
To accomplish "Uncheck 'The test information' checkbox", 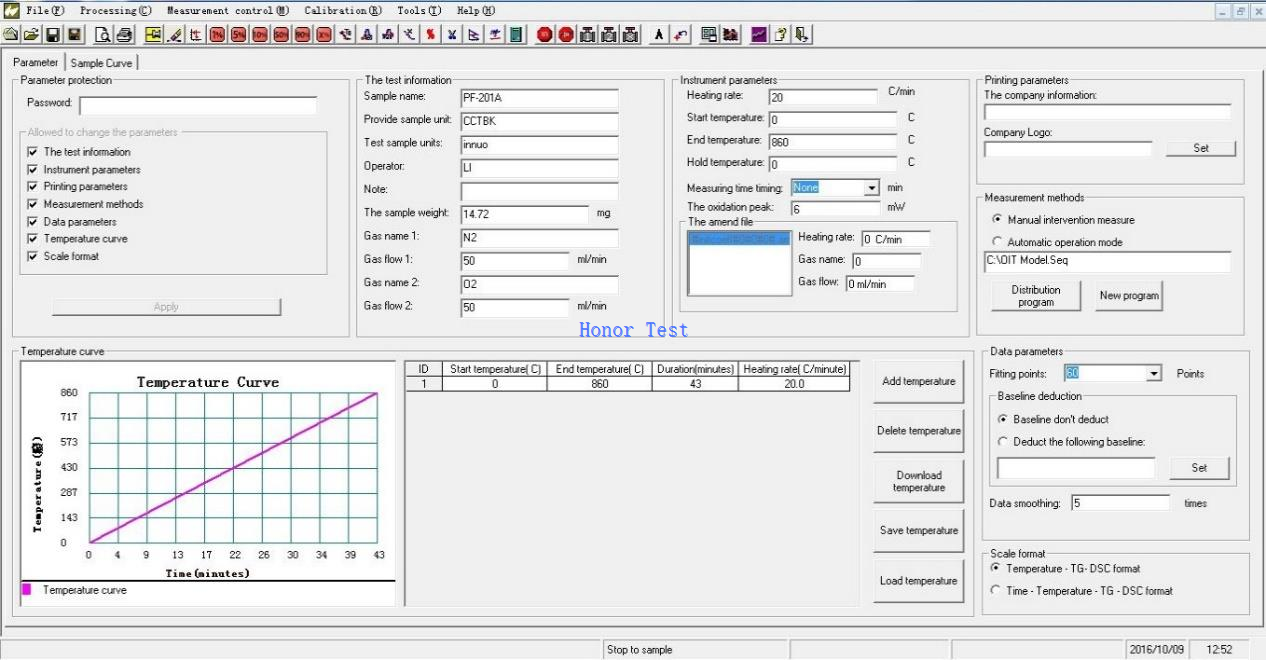I will click(x=32, y=152).
